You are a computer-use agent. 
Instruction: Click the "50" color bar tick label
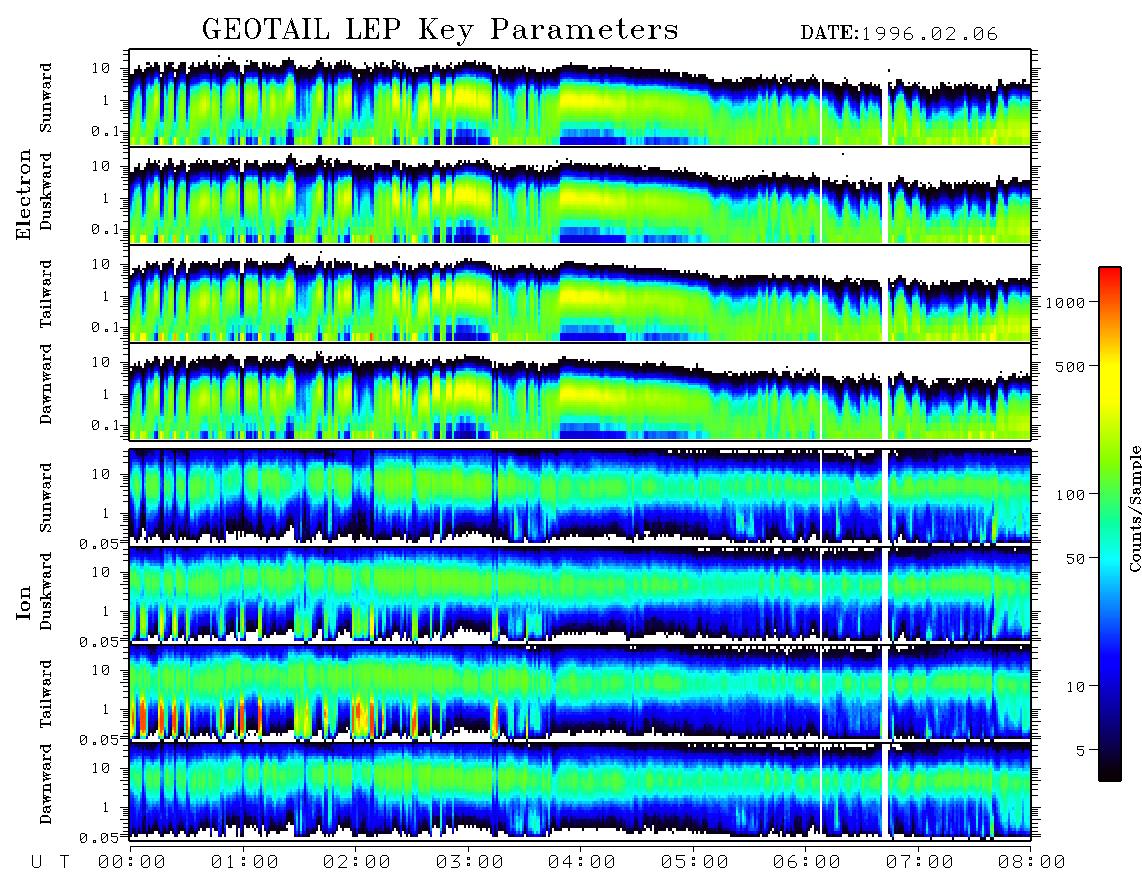click(x=1075, y=559)
